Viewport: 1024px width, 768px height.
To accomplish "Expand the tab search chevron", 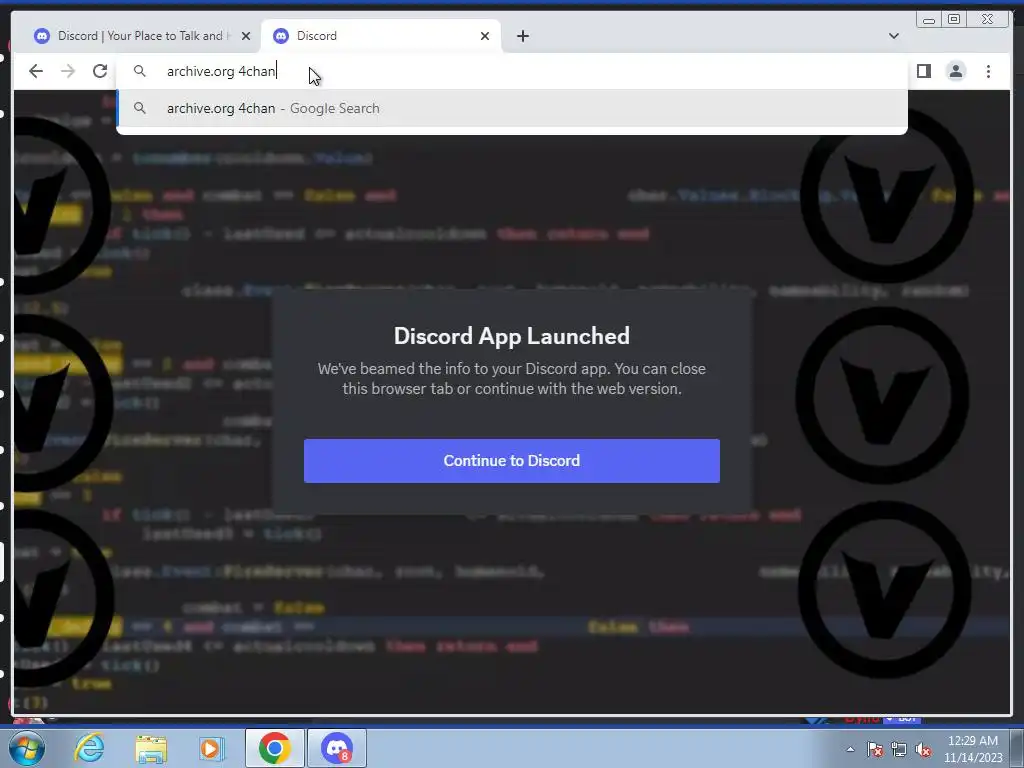I will pyautogui.click(x=893, y=36).
